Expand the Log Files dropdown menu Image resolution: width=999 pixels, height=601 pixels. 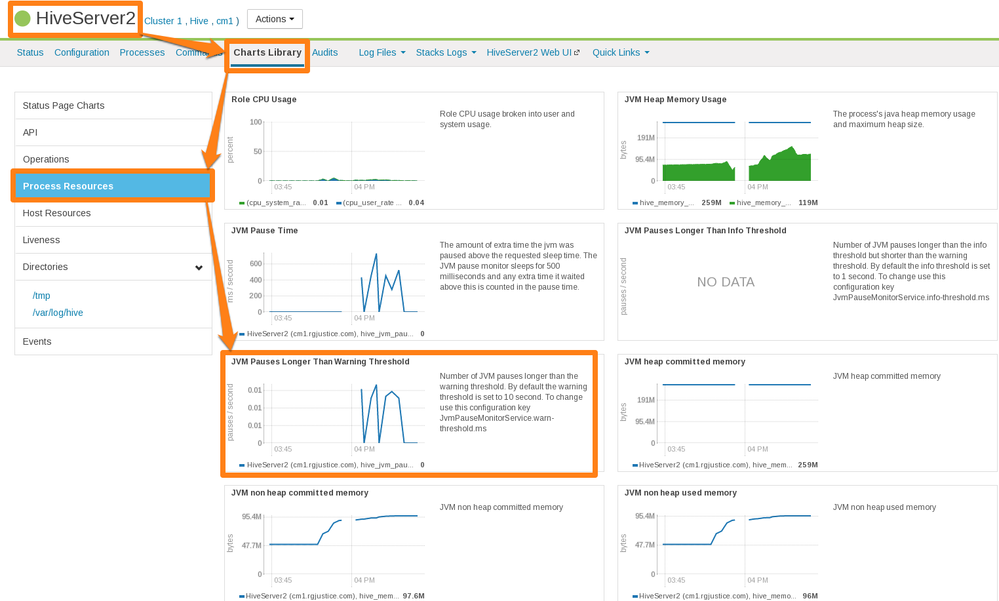pos(382,53)
